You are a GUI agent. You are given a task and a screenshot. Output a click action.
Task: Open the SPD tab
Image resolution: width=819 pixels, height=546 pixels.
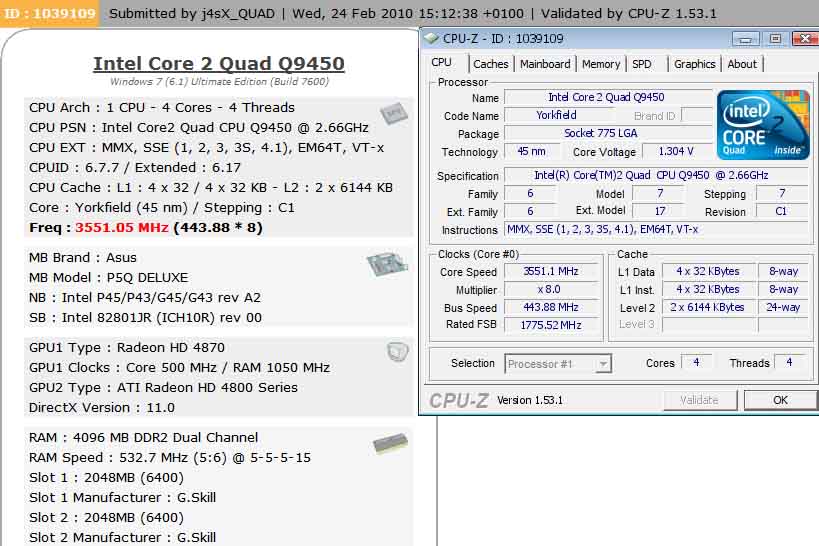pyautogui.click(x=642, y=64)
